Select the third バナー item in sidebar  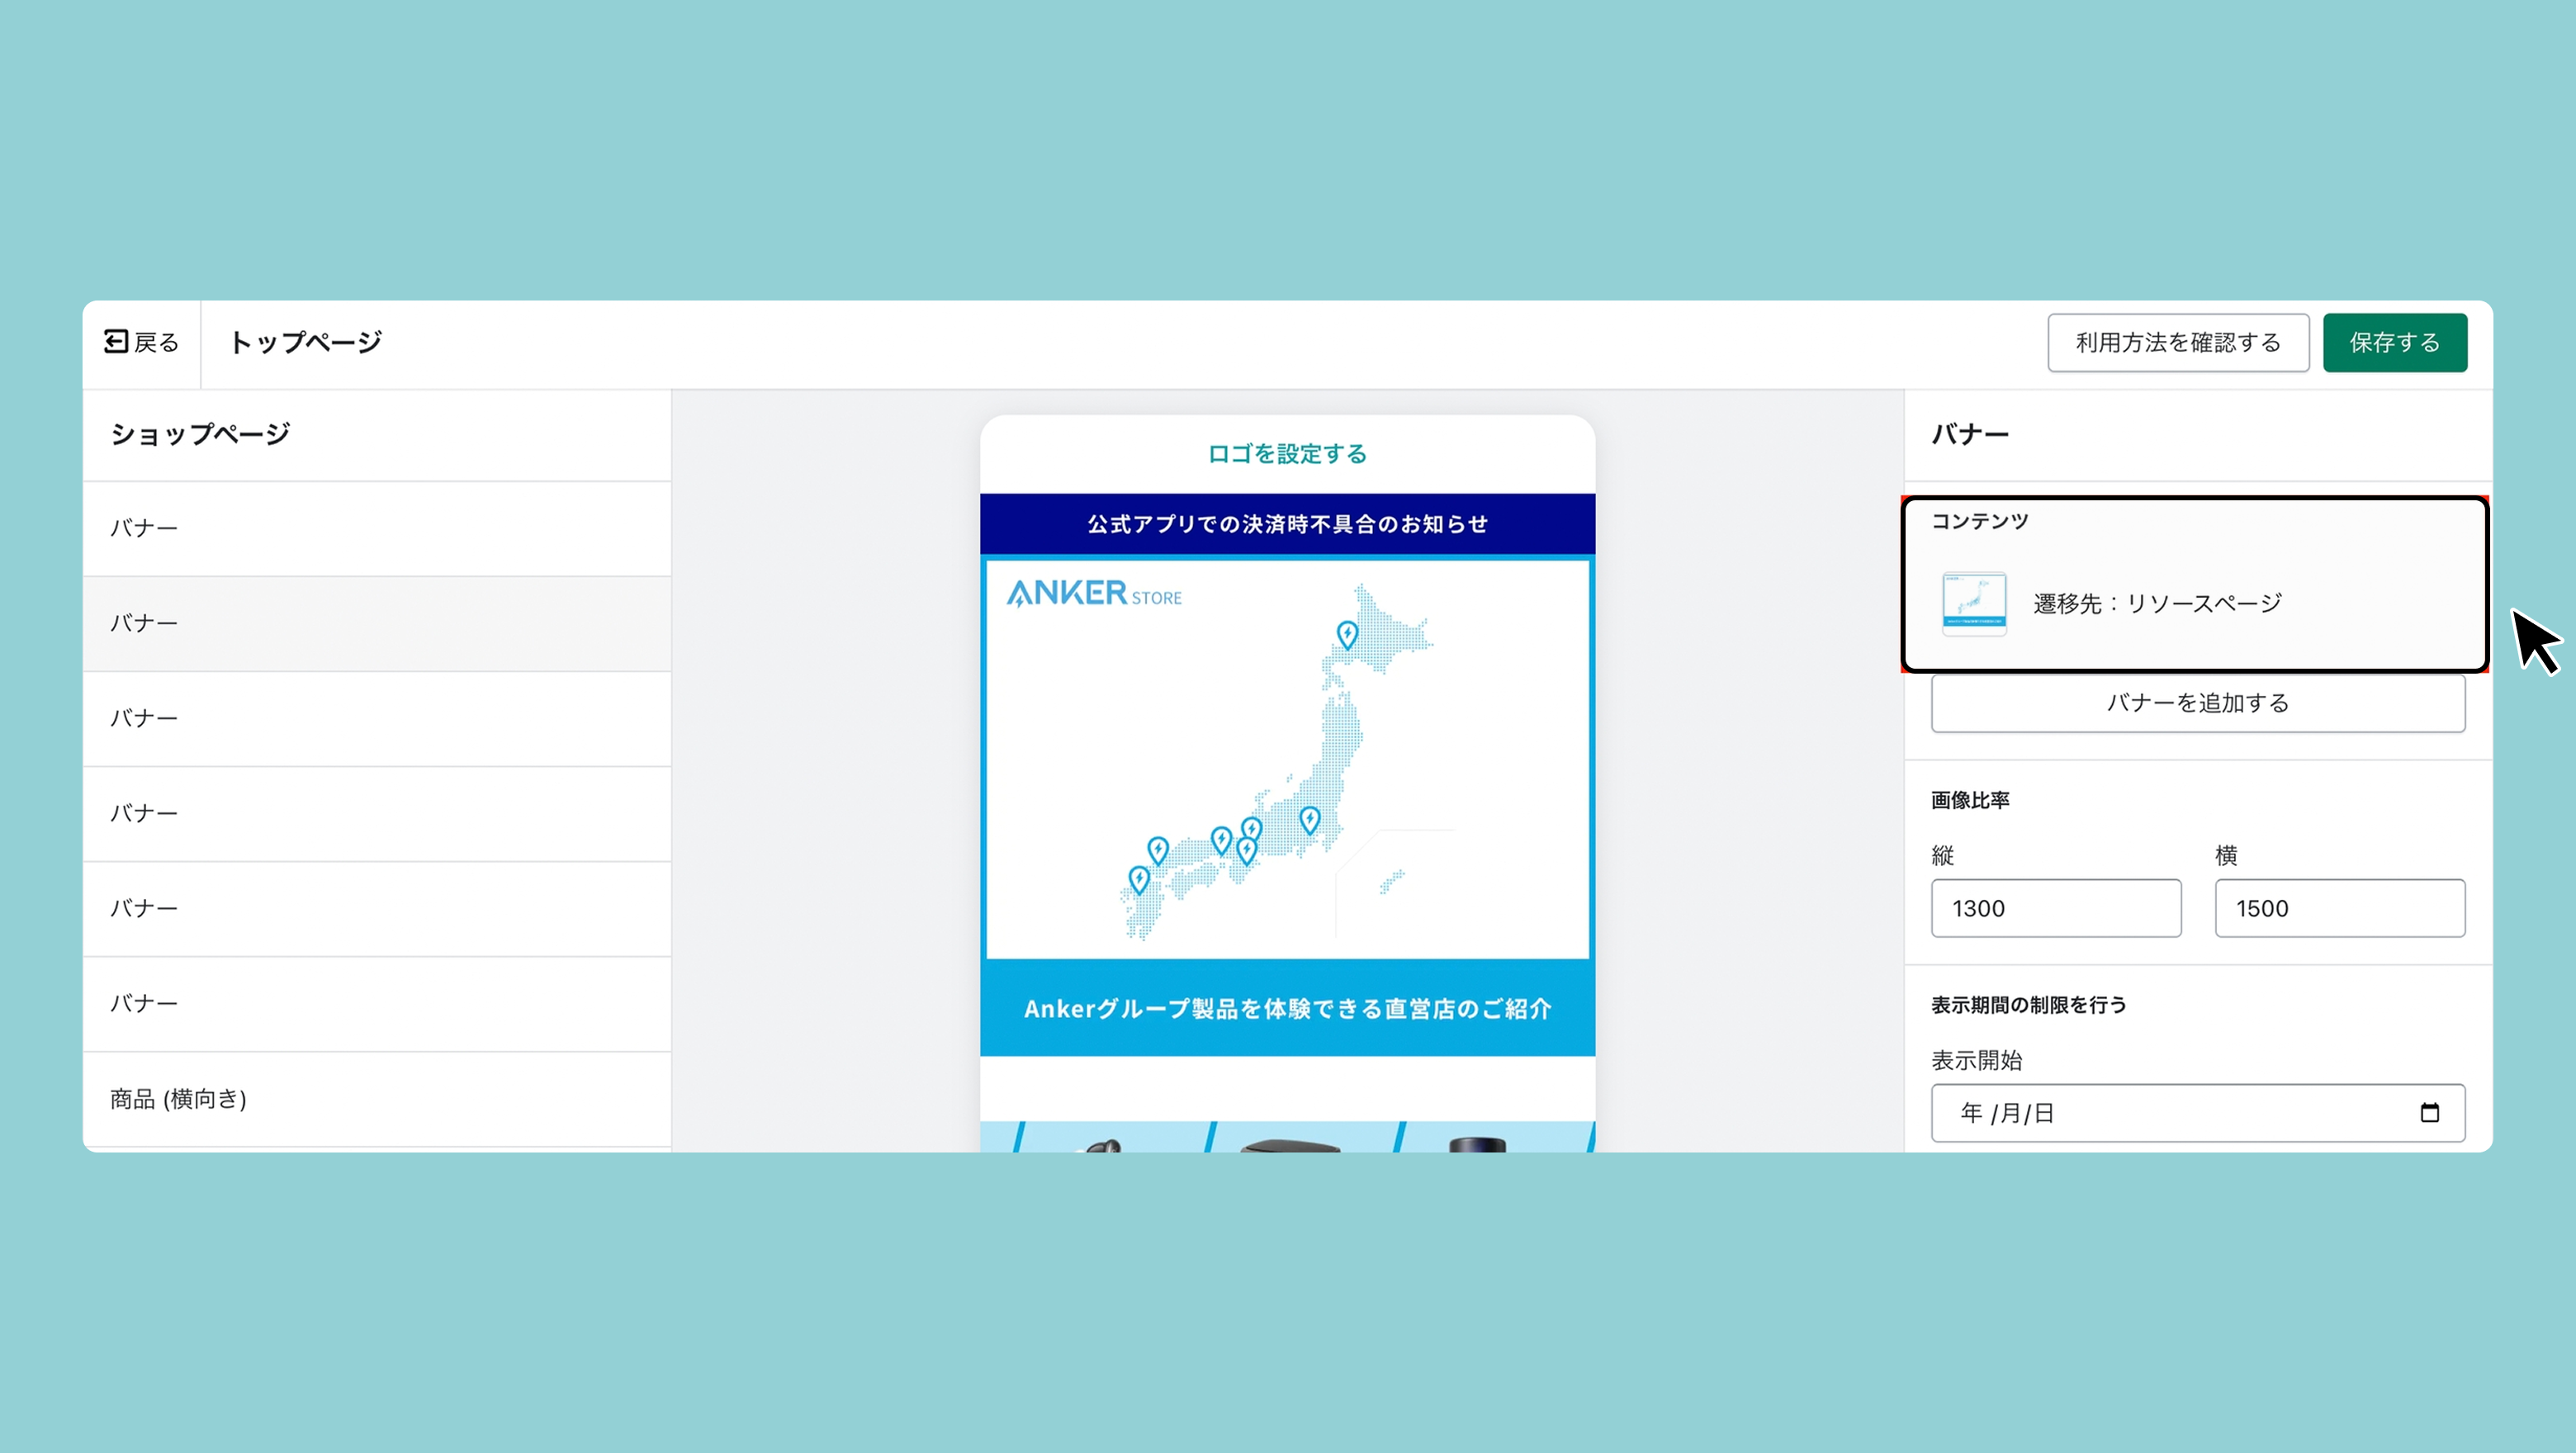pos(377,718)
